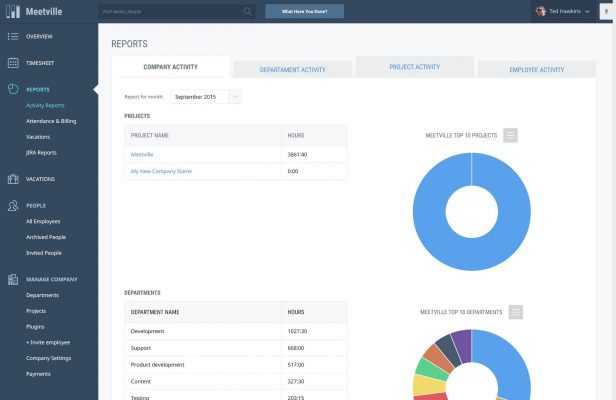
Task: Expand the Ted Hawkins user menu chevron
Action: [587, 11]
